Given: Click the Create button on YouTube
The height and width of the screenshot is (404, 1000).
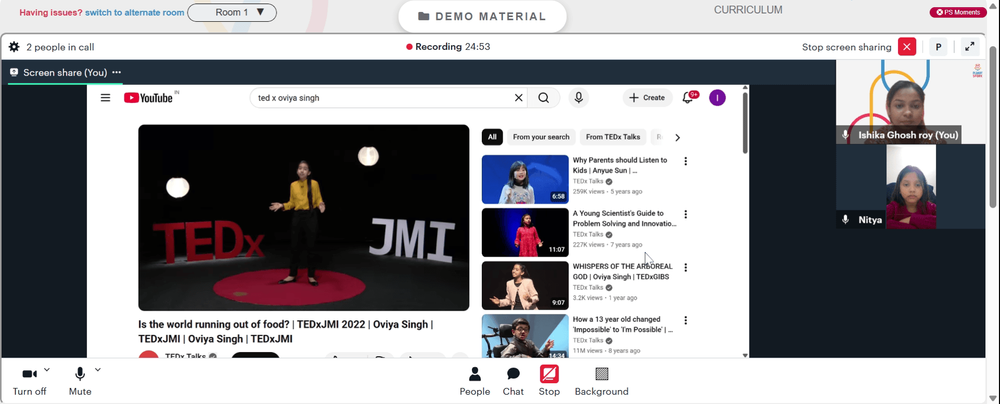Looking at the screenshot, I should pyautogui.click(x=647, y=98).
